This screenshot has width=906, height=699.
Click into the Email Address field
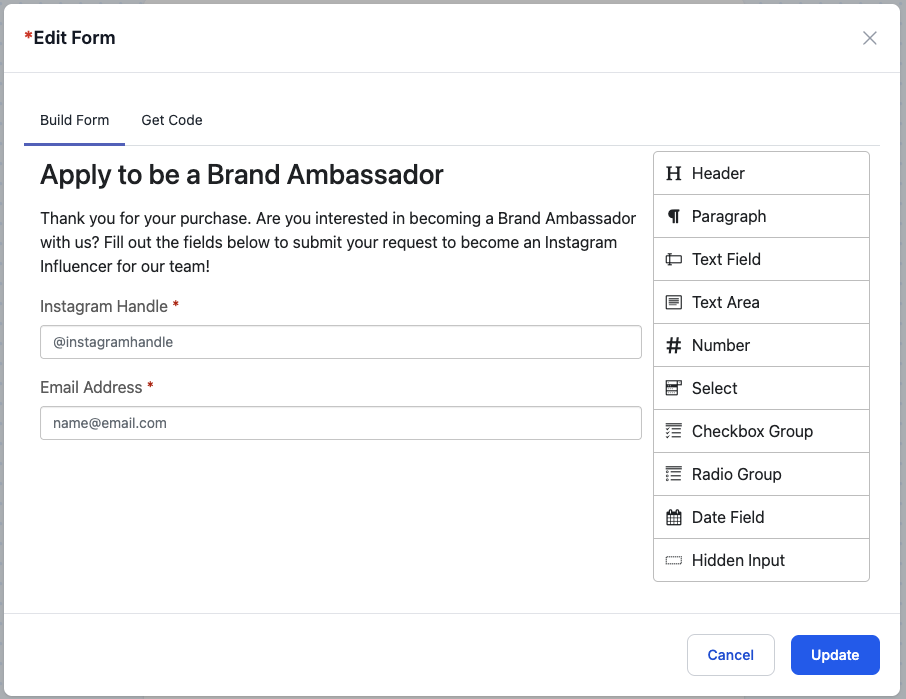[340, 423]
